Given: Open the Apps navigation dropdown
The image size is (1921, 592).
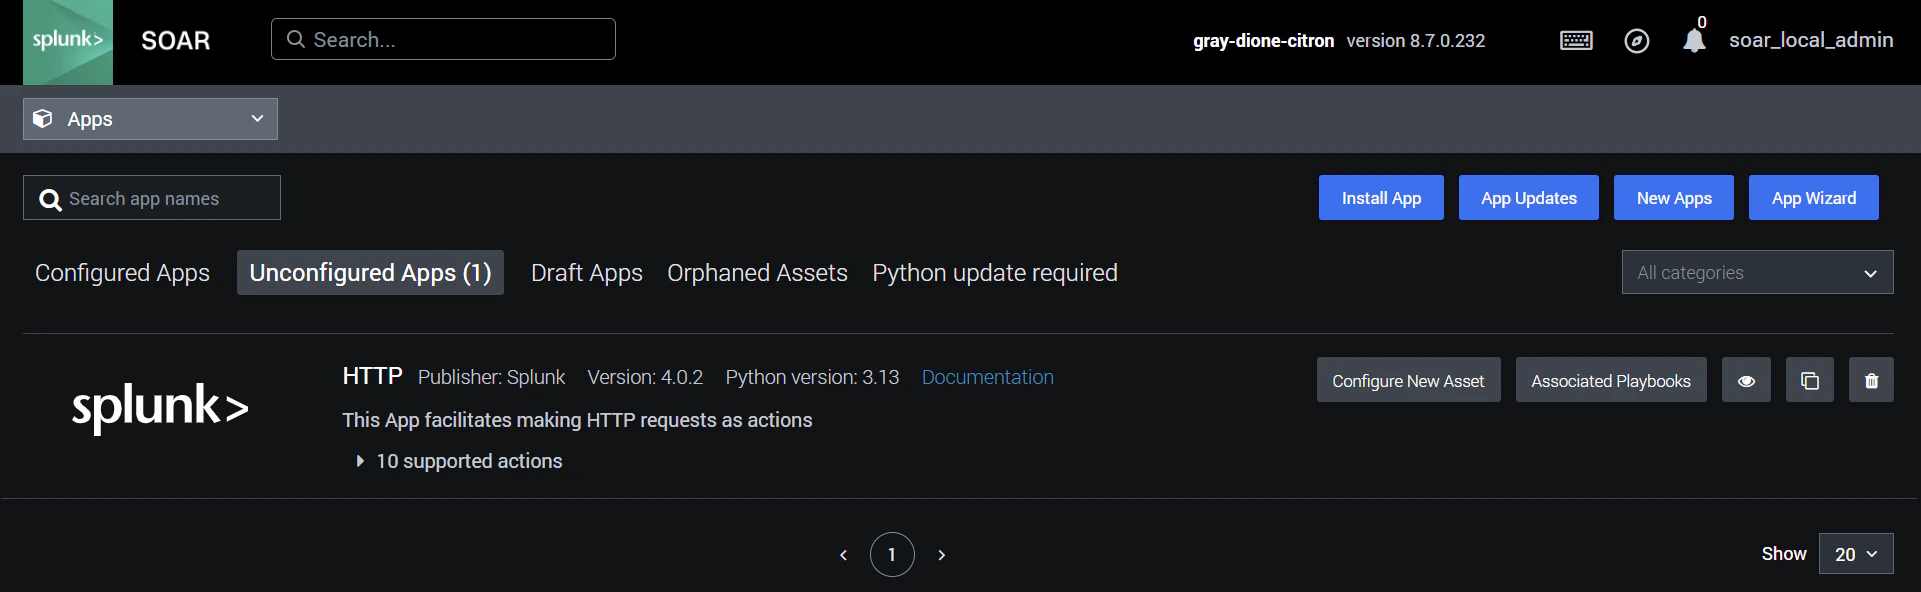Looking at the screenshot, I should [150, 119].
